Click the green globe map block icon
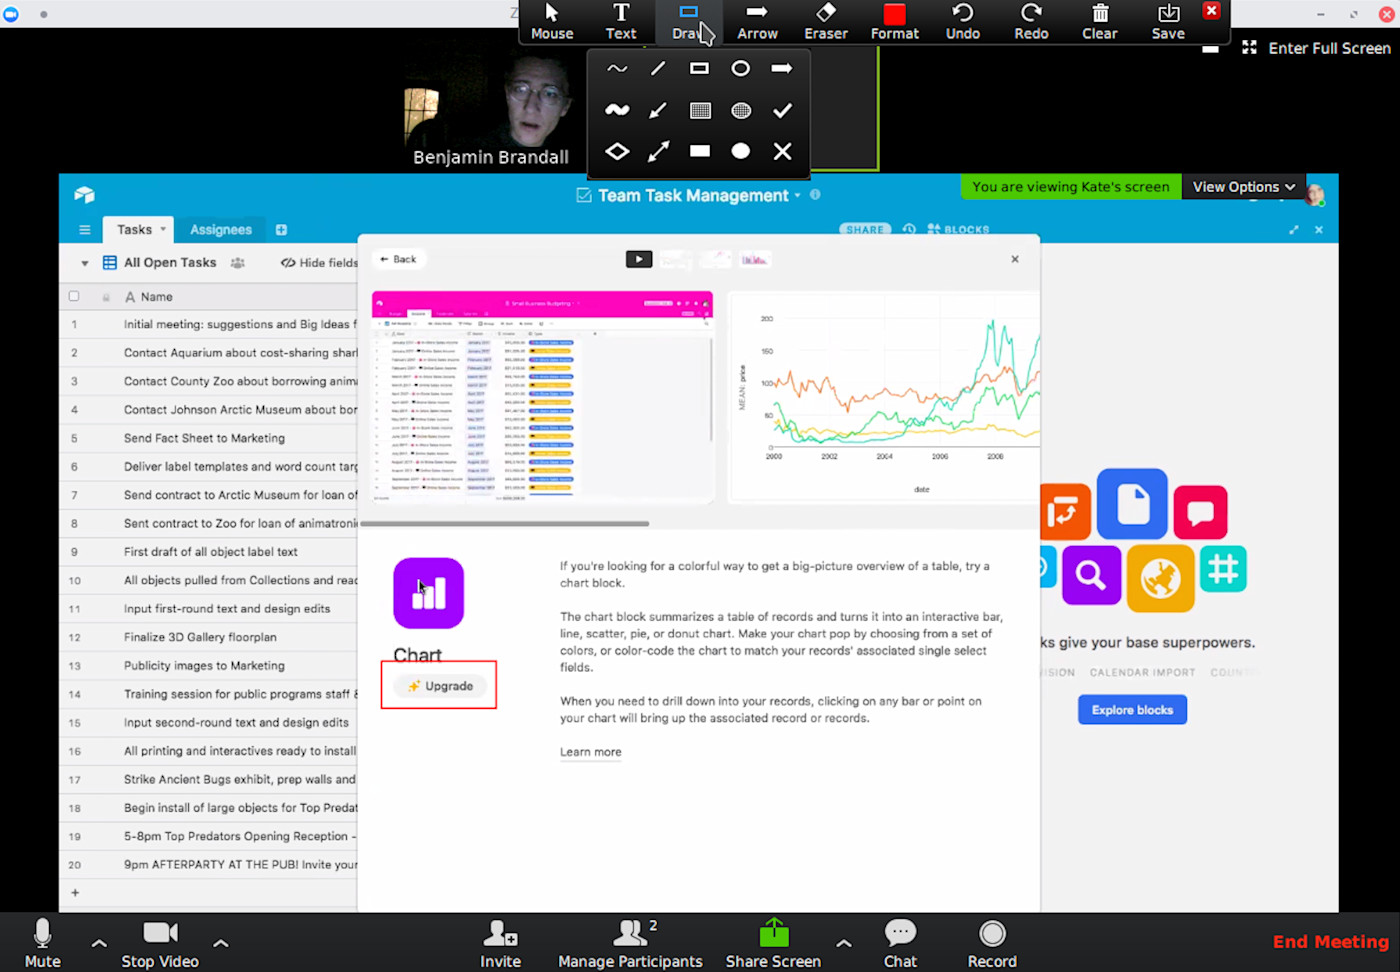Viewport: 1400px width, 972px height. 1160,578
